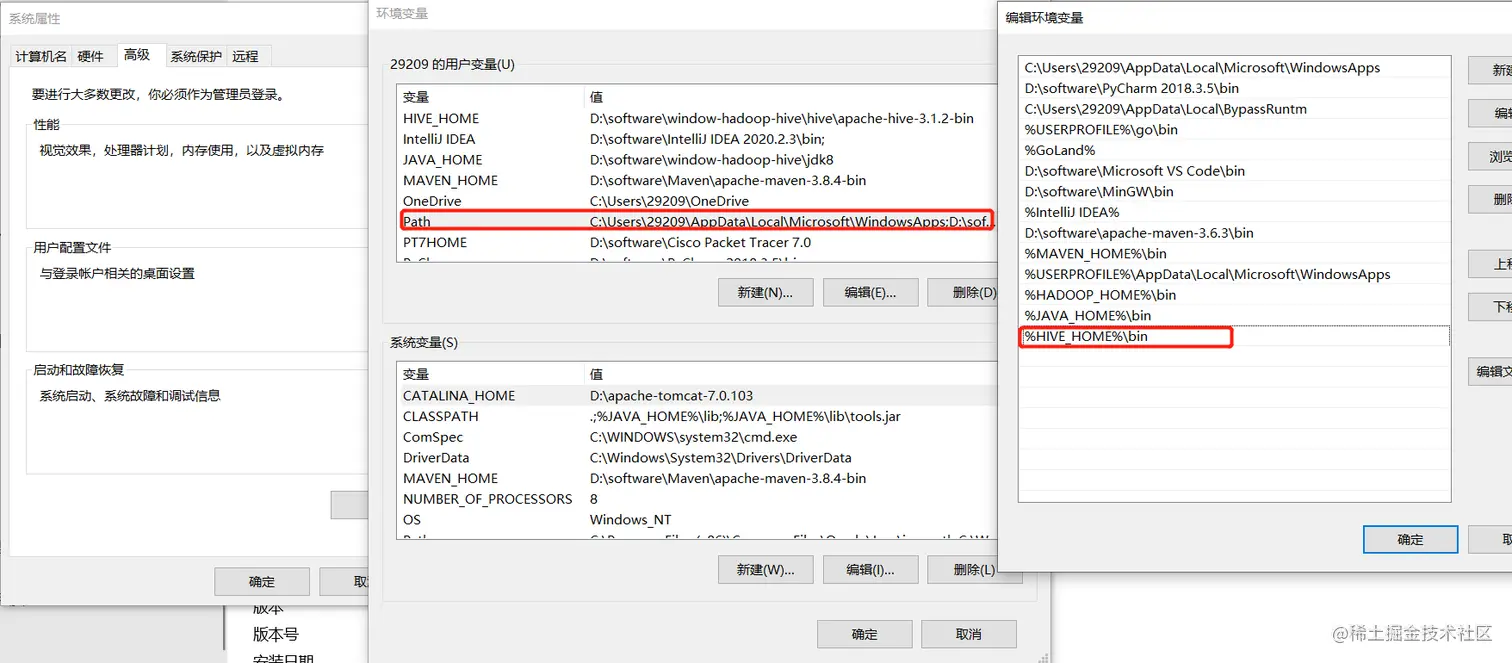Select the MAVEN_HOME user variable row

pos(697,180)
